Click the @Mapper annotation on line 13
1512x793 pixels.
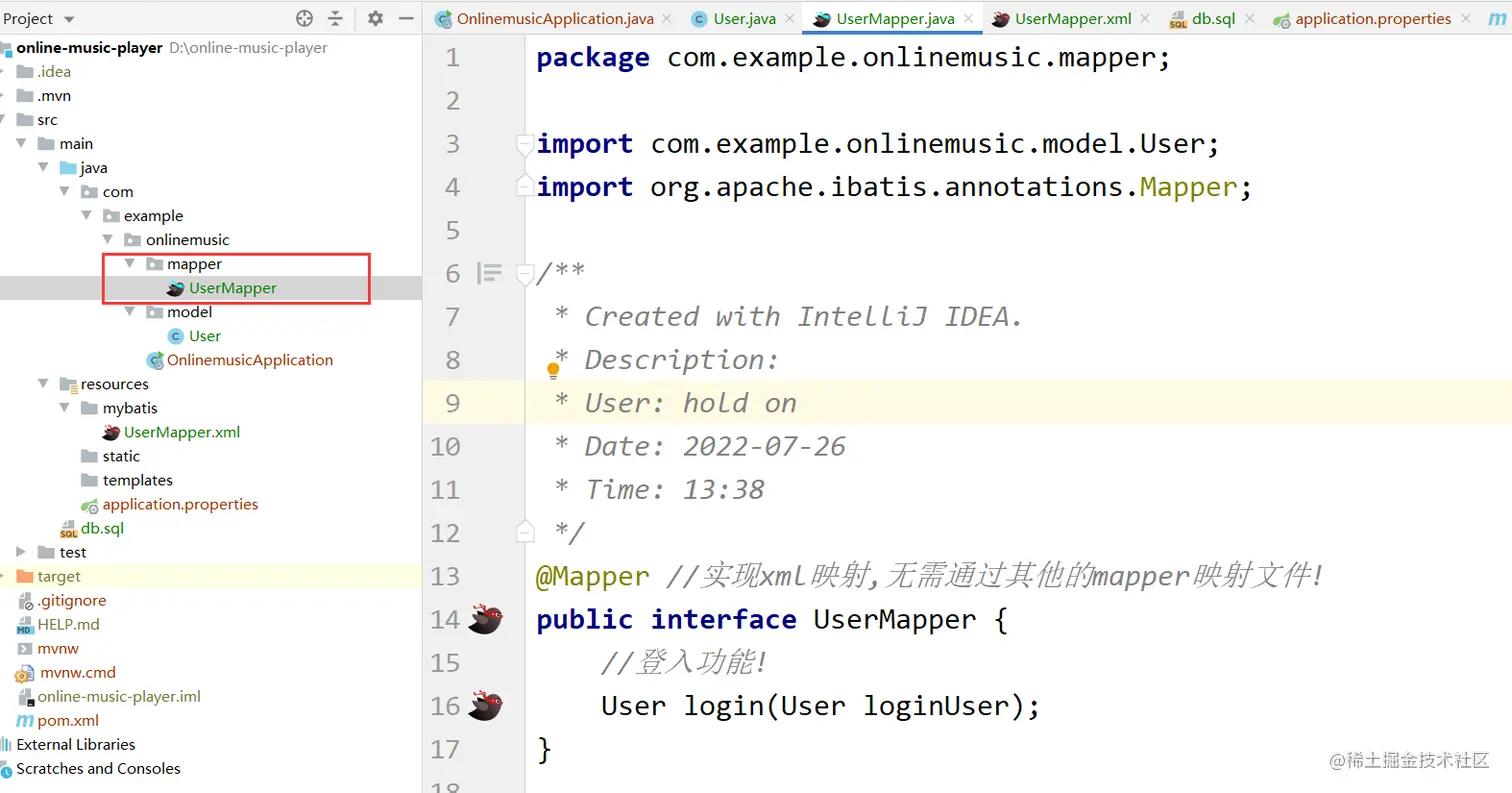click(x=593, y=577)
